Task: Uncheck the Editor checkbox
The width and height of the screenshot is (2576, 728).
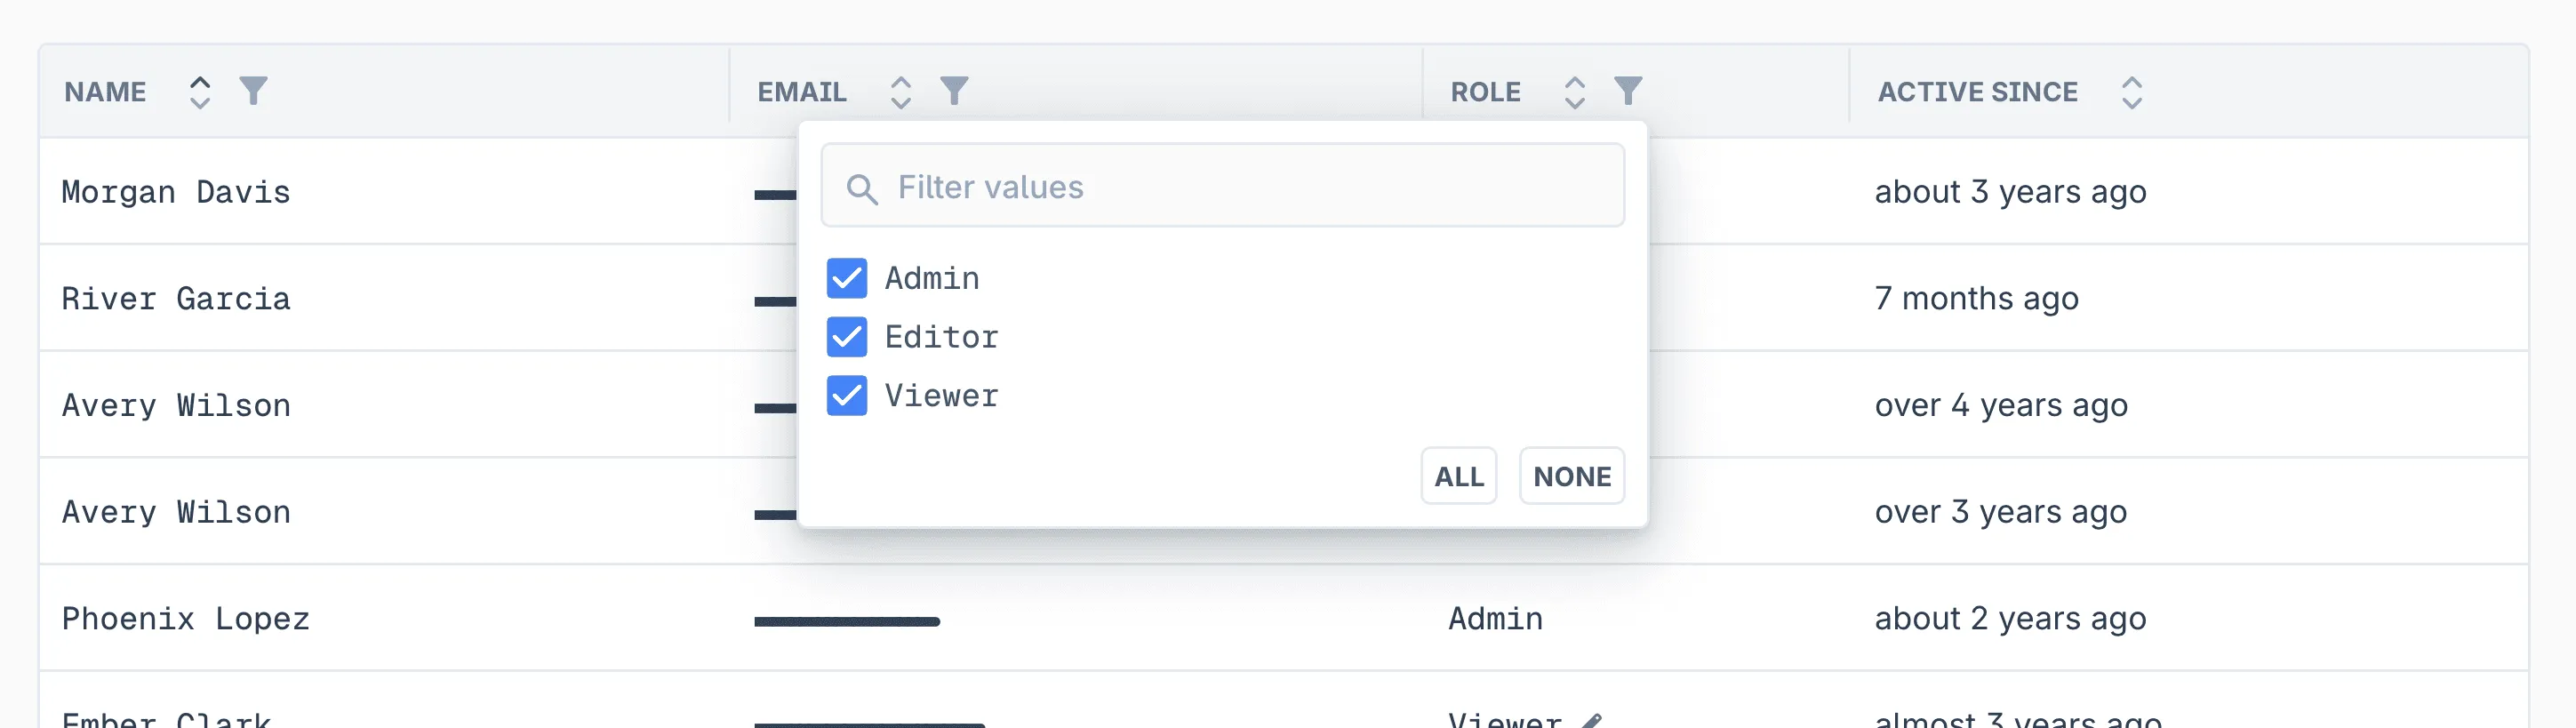Action: coord(846,337)
